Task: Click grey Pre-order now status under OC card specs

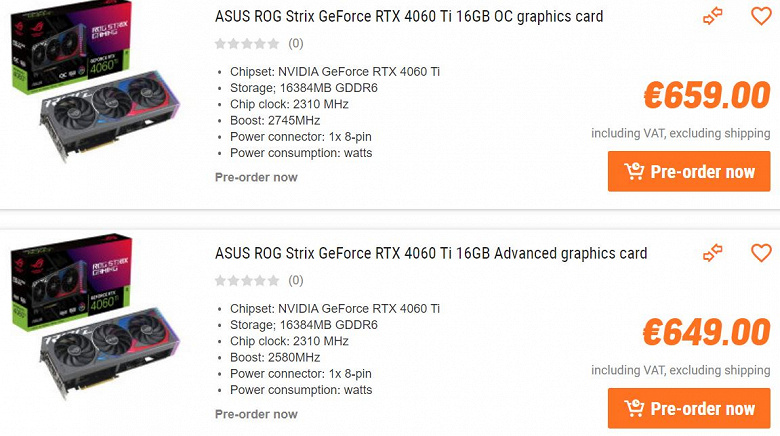Action: [x=256, y=178]
